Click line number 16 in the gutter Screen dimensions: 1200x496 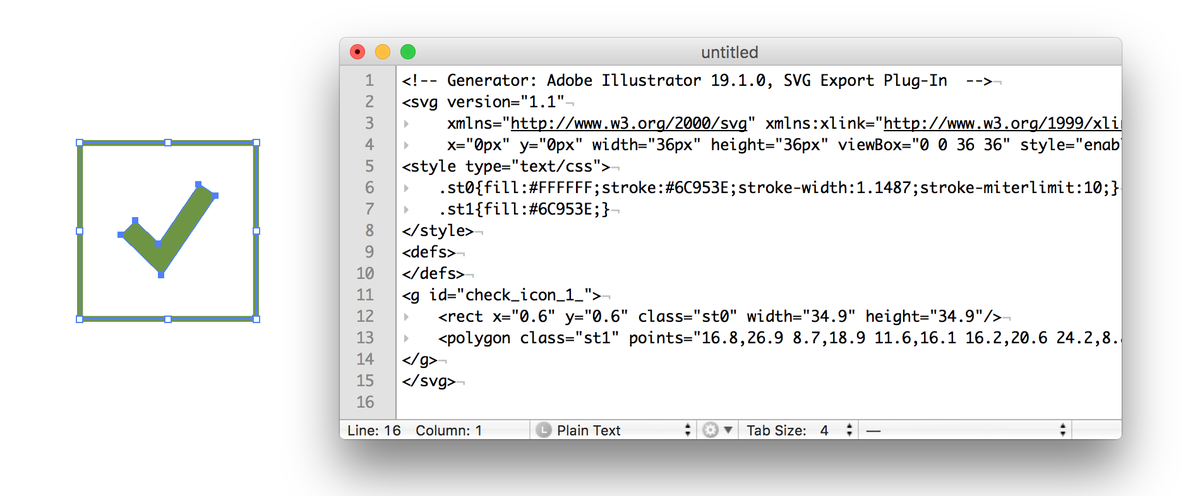pyautogui.click(x=365, y=401)
